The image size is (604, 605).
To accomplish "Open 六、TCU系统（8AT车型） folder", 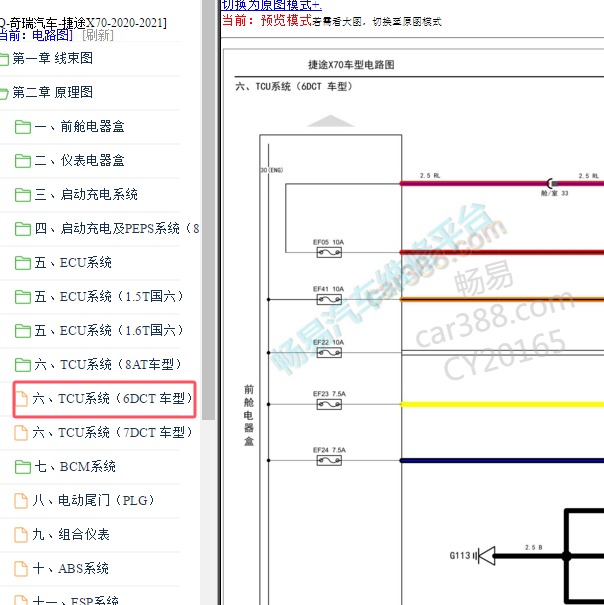I will (x=108, y=365).
